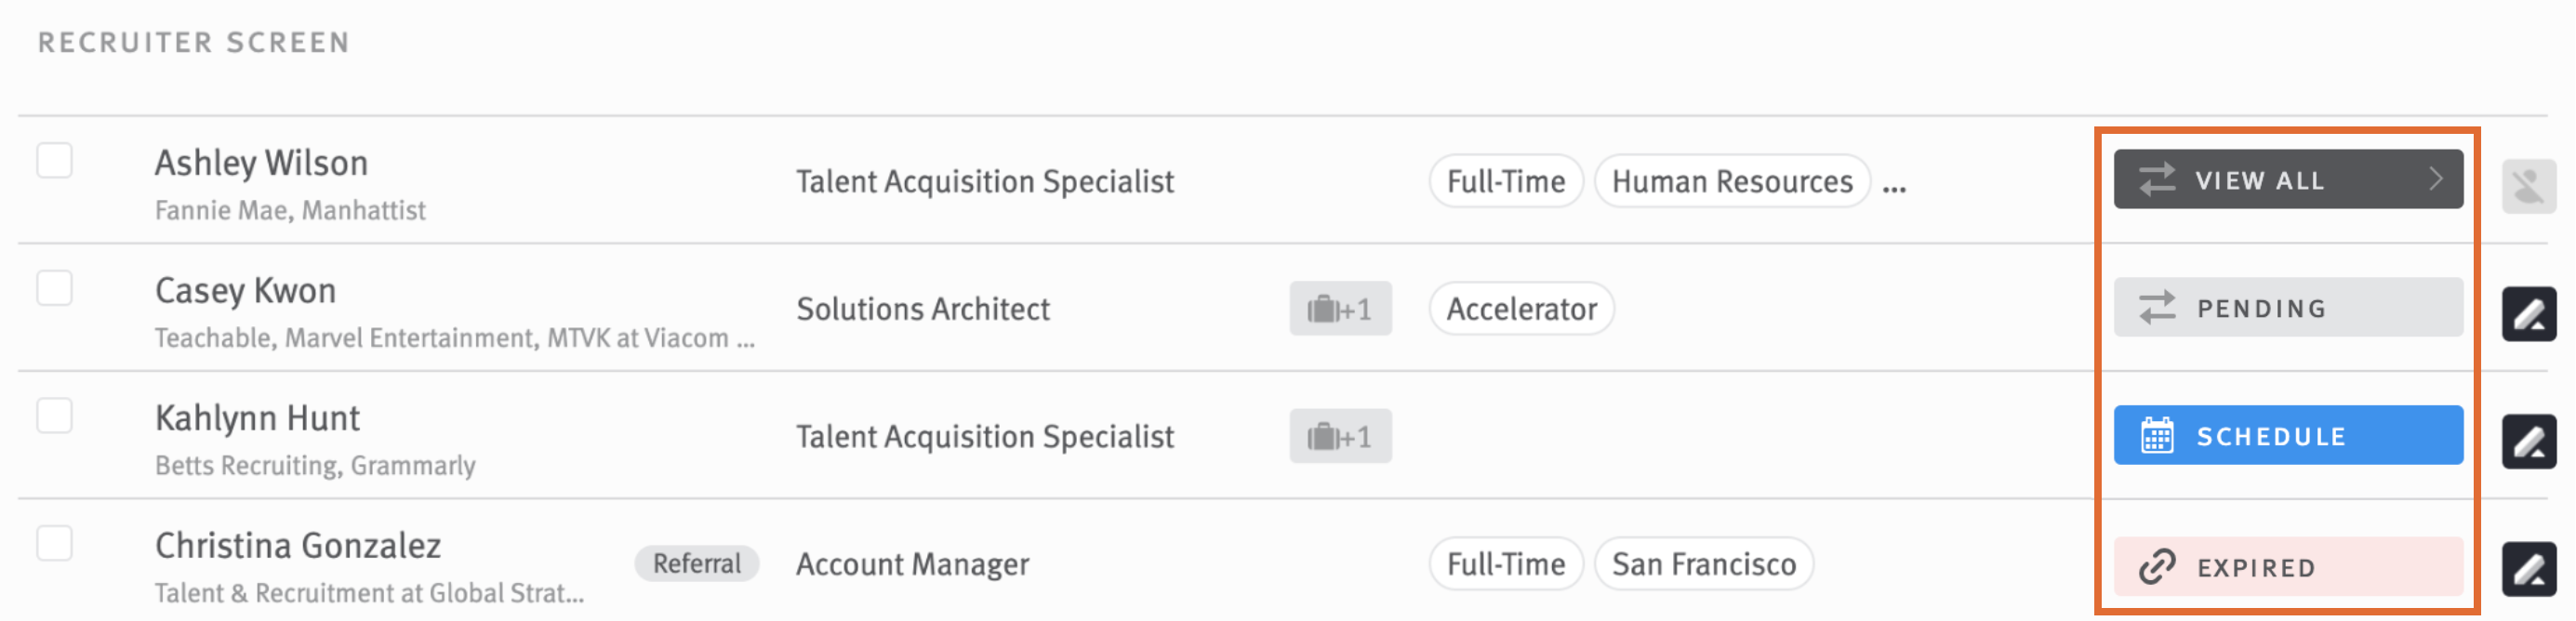
Task: Click the swap arrows icon in the PENDING button
Action: click(x=2156, y=308)
